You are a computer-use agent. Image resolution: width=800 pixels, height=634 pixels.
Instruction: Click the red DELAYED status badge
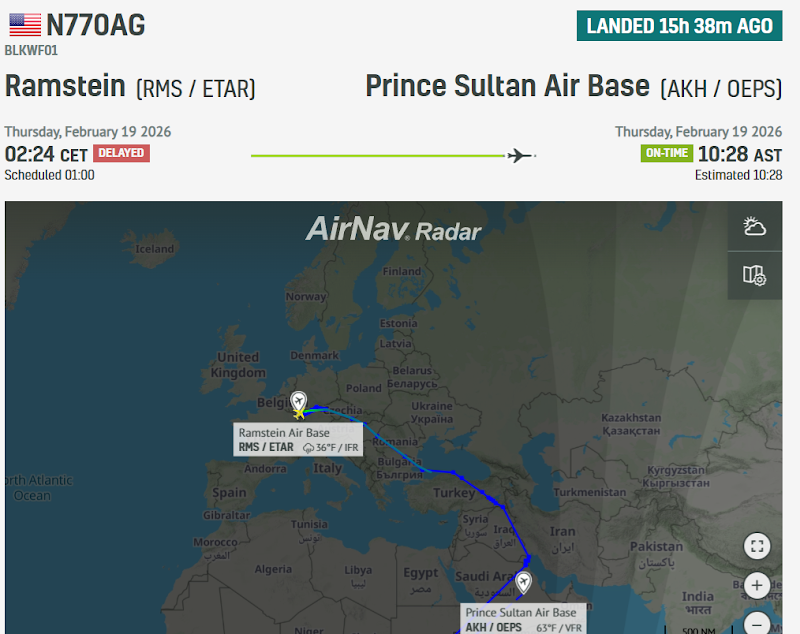coord(121,154)
